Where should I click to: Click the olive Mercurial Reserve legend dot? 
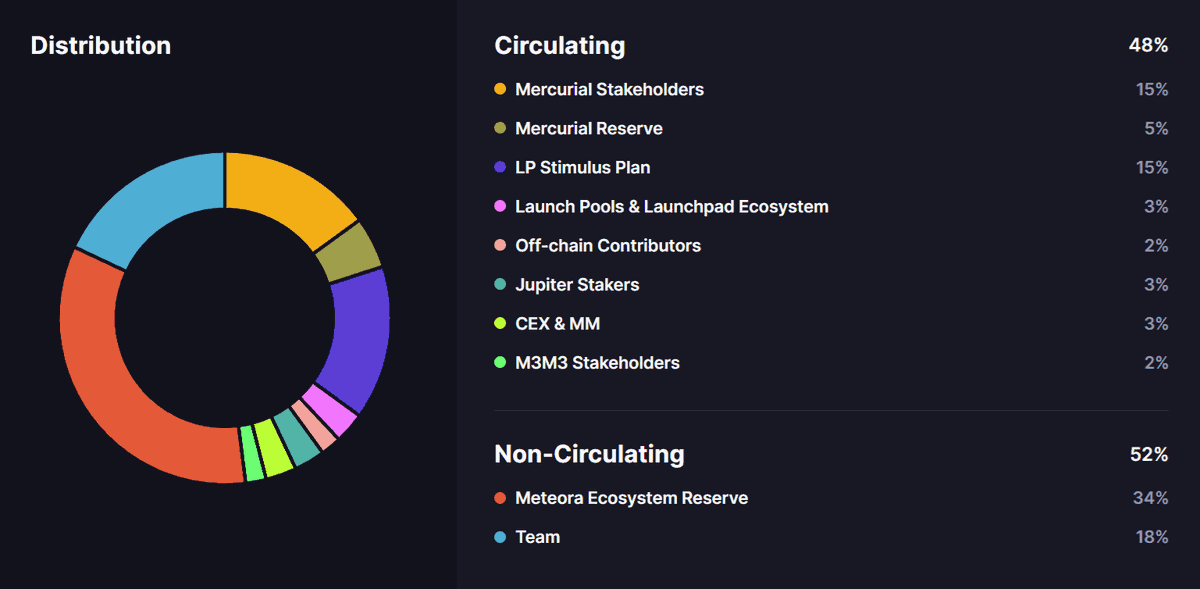(500, 129)
